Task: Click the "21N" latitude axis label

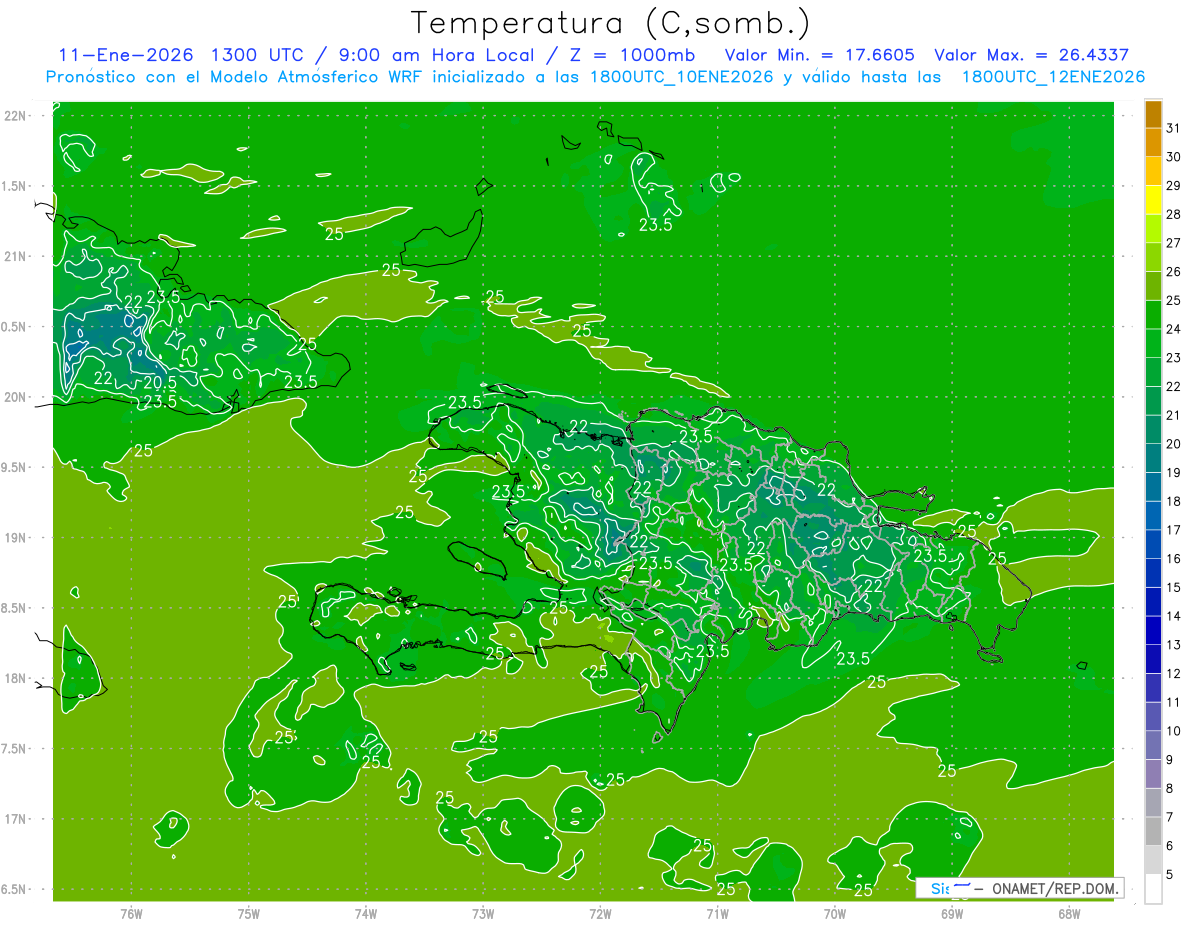Action: tap(17, 257)
